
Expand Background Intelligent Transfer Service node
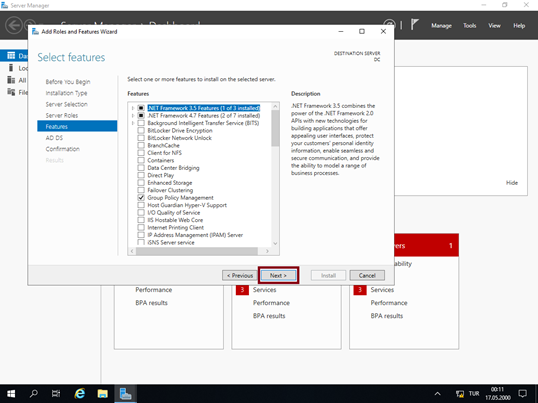[x=133, y=123]
